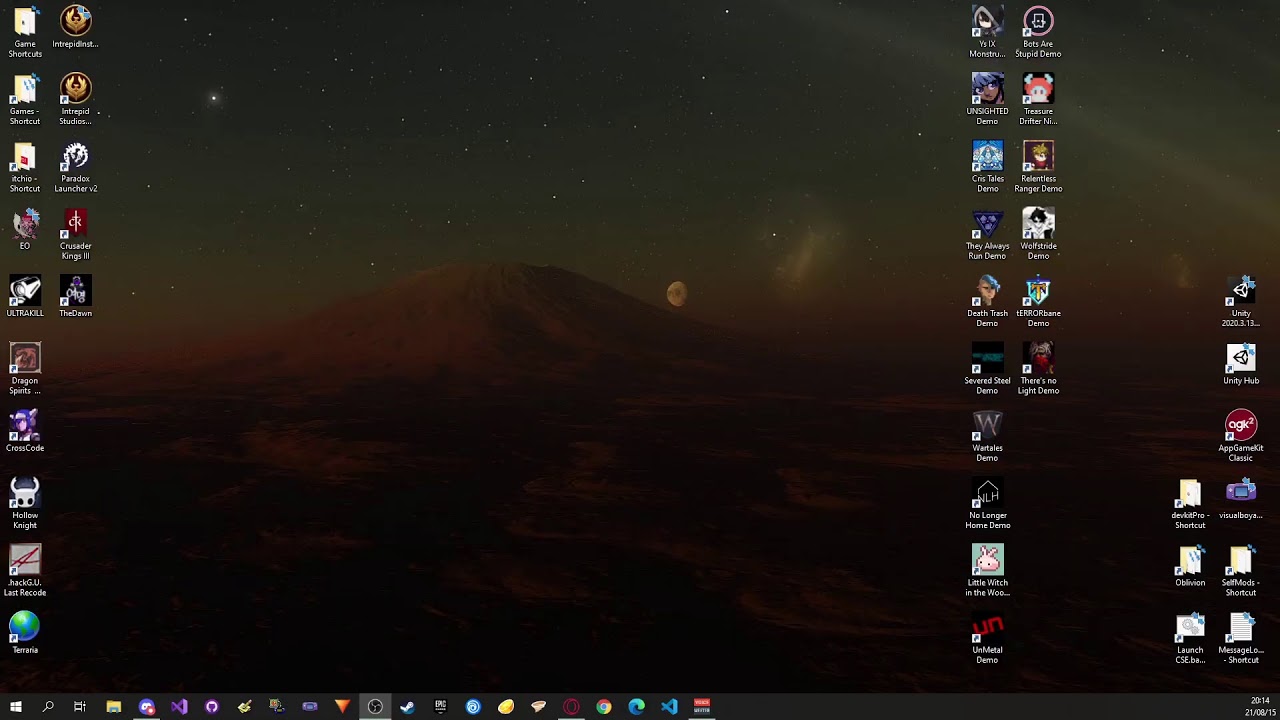Screen dimensions: 1280x720
Task: Select the Death Trash Demo icon
Action: coord(987,301)
